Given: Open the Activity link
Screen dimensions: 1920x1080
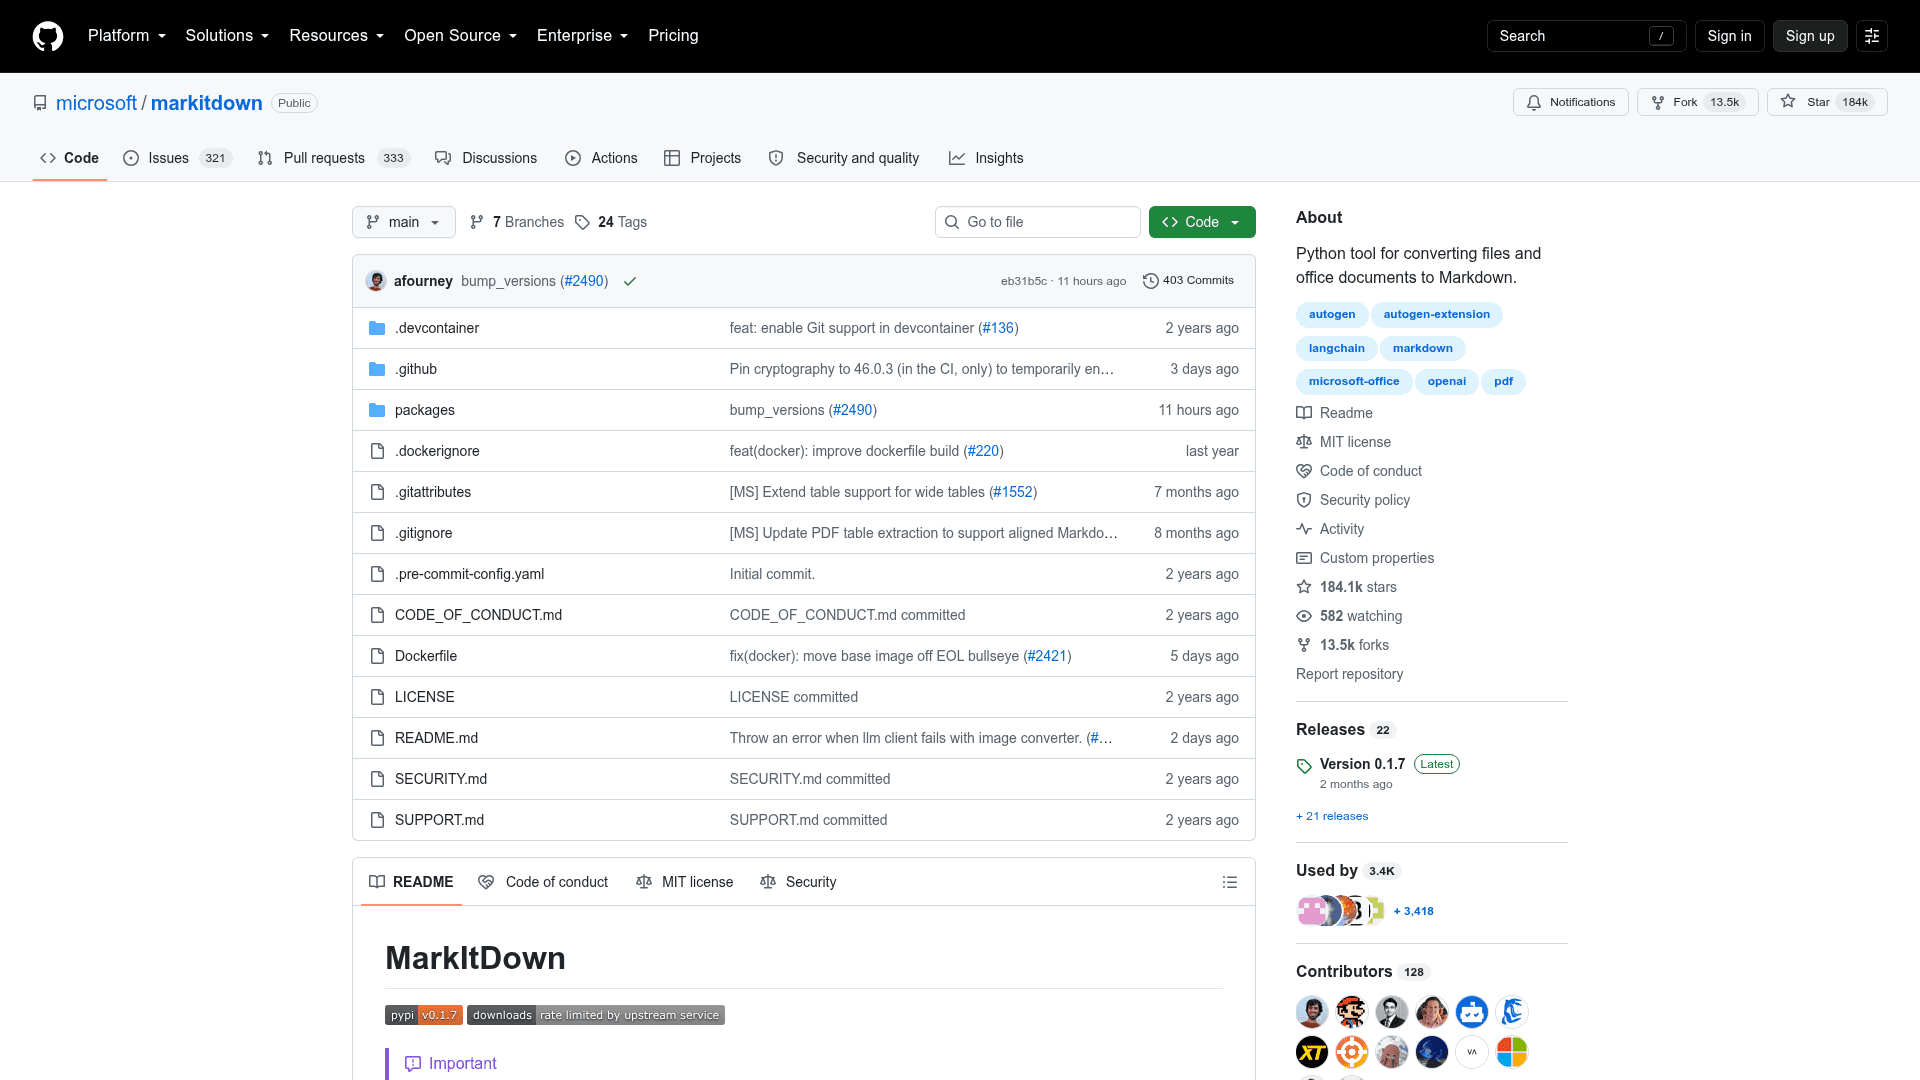Looking at the screenshot, I should click(1330, 529).
